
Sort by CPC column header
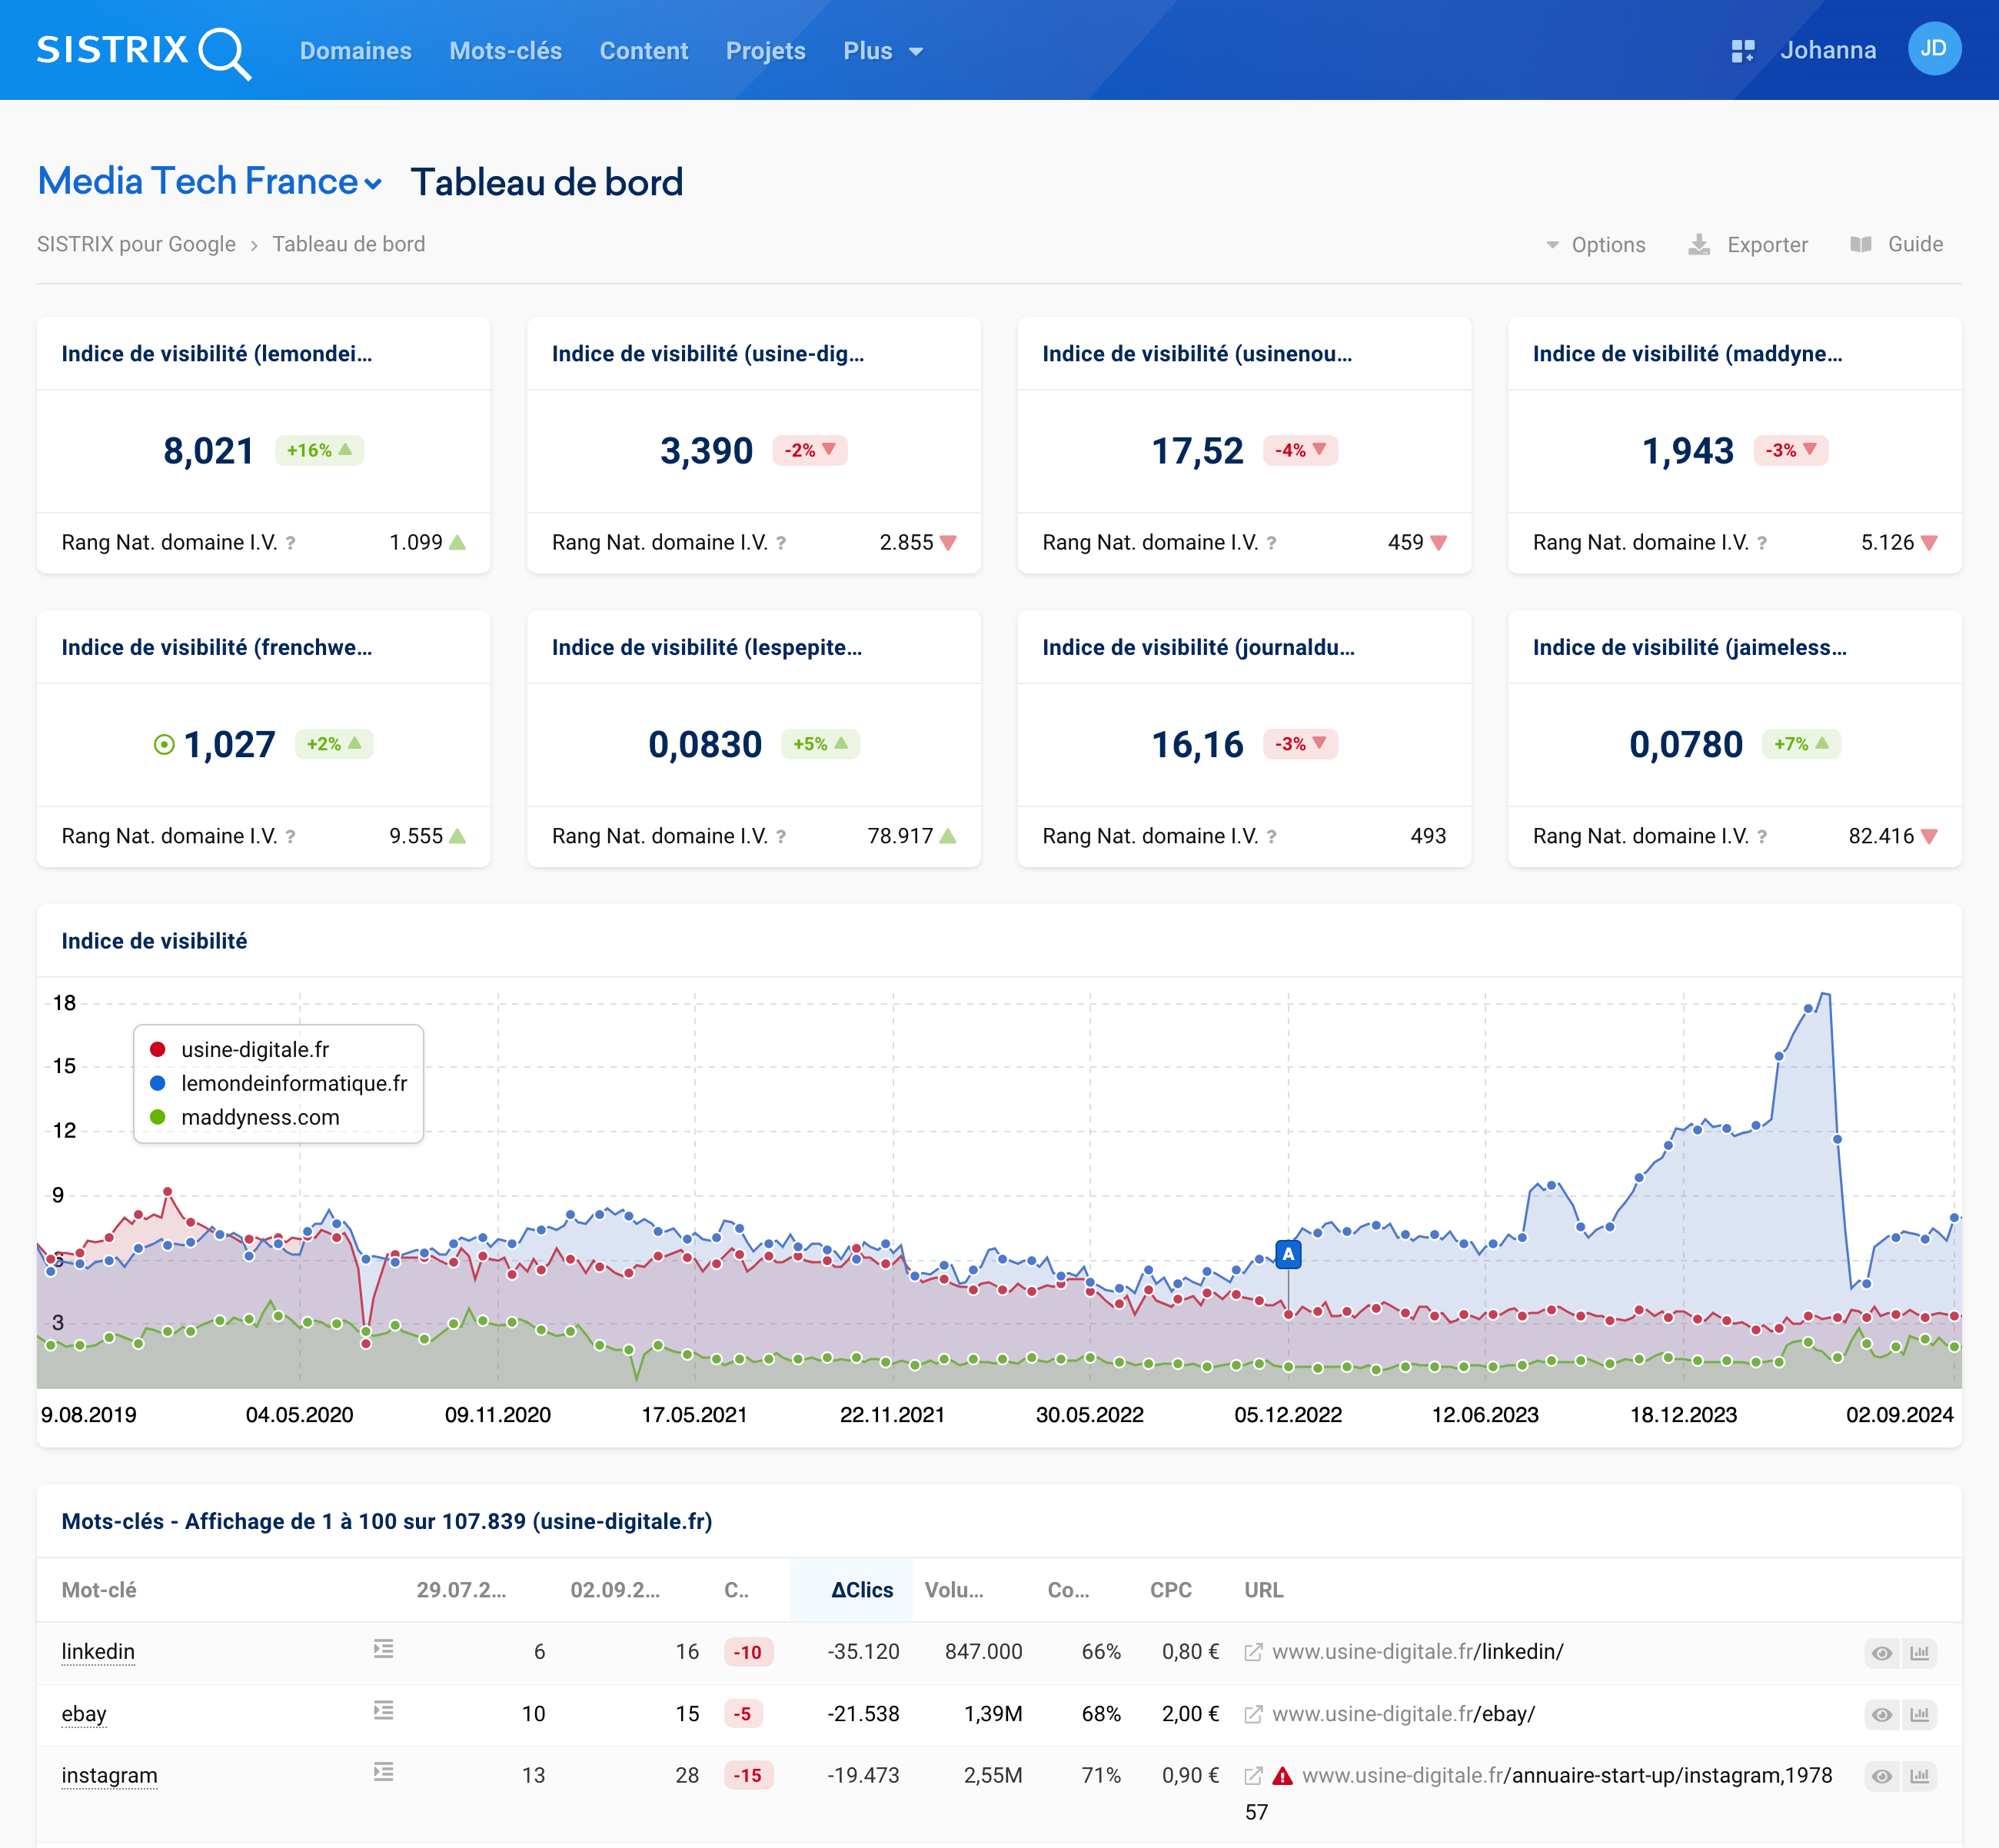(x=1170, y=1590)
